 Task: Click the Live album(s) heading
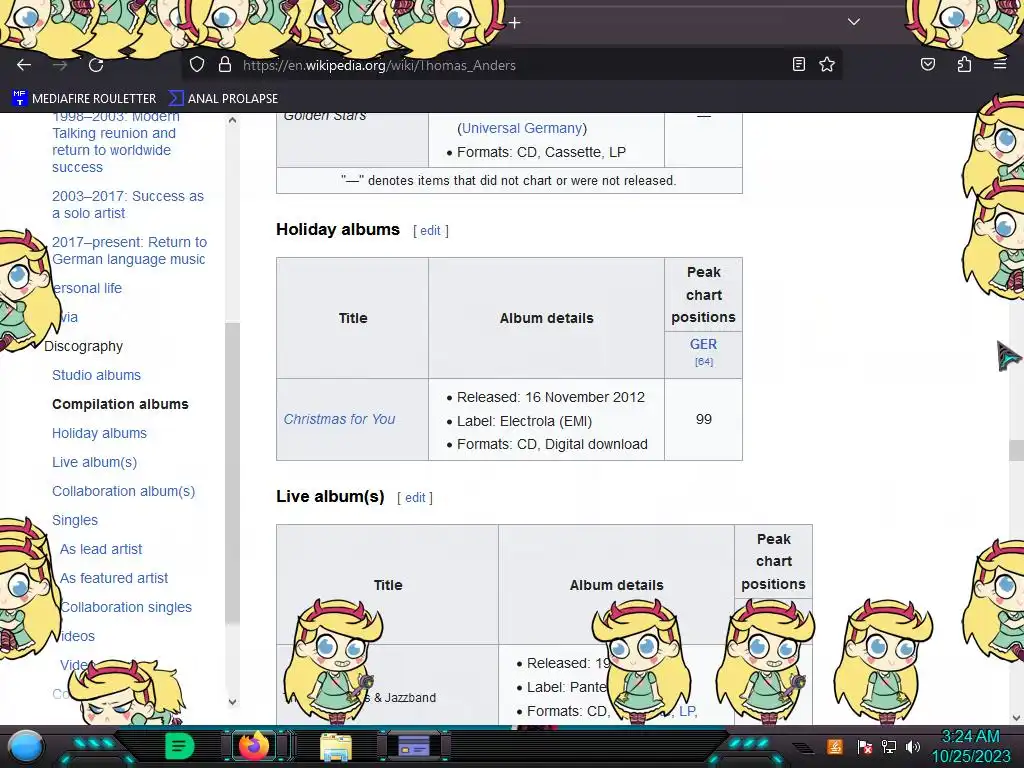pyautogui.click(x=330, y=496)
